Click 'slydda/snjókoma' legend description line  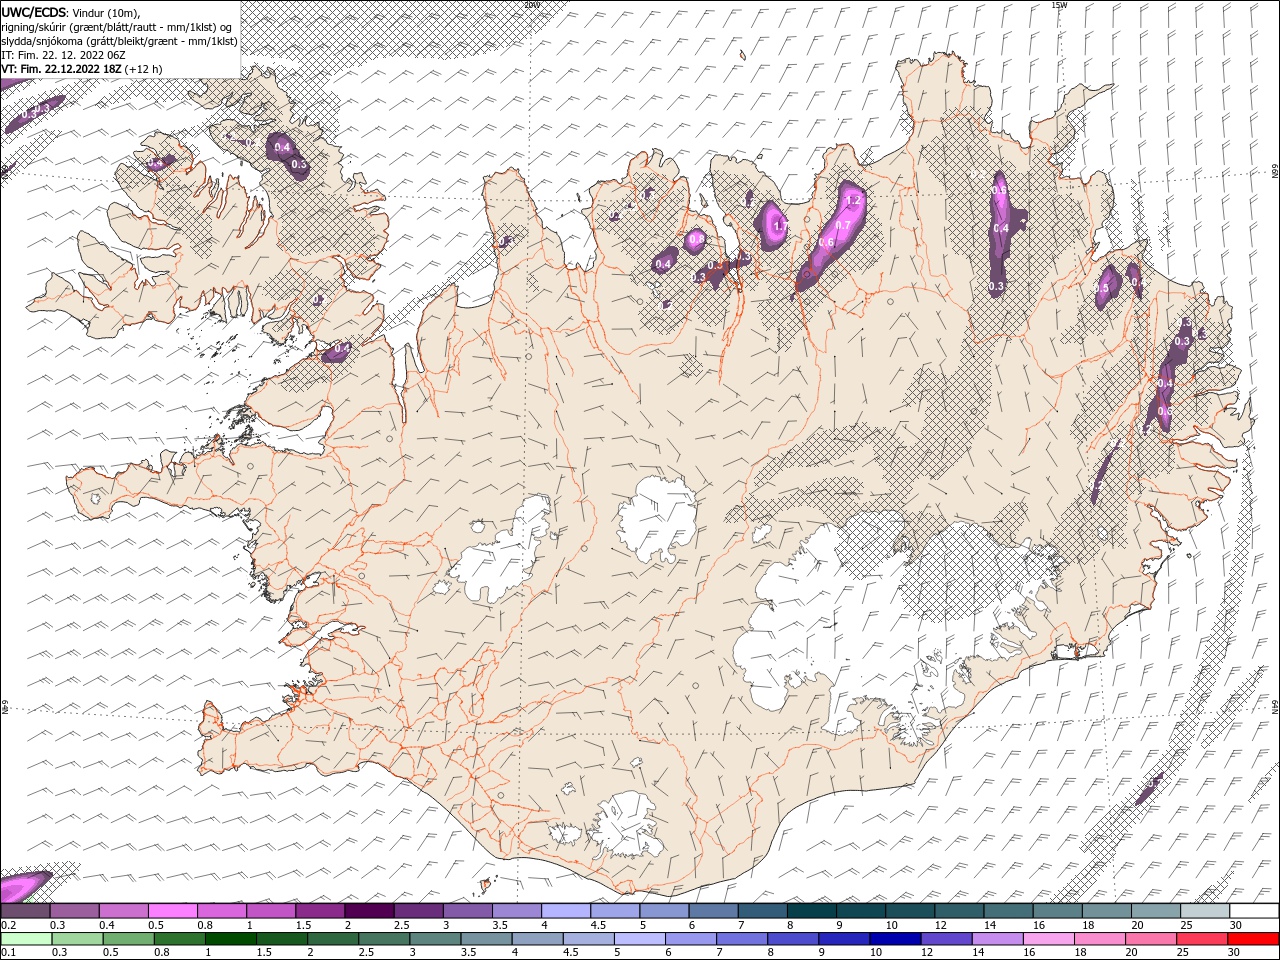[120, 41]
